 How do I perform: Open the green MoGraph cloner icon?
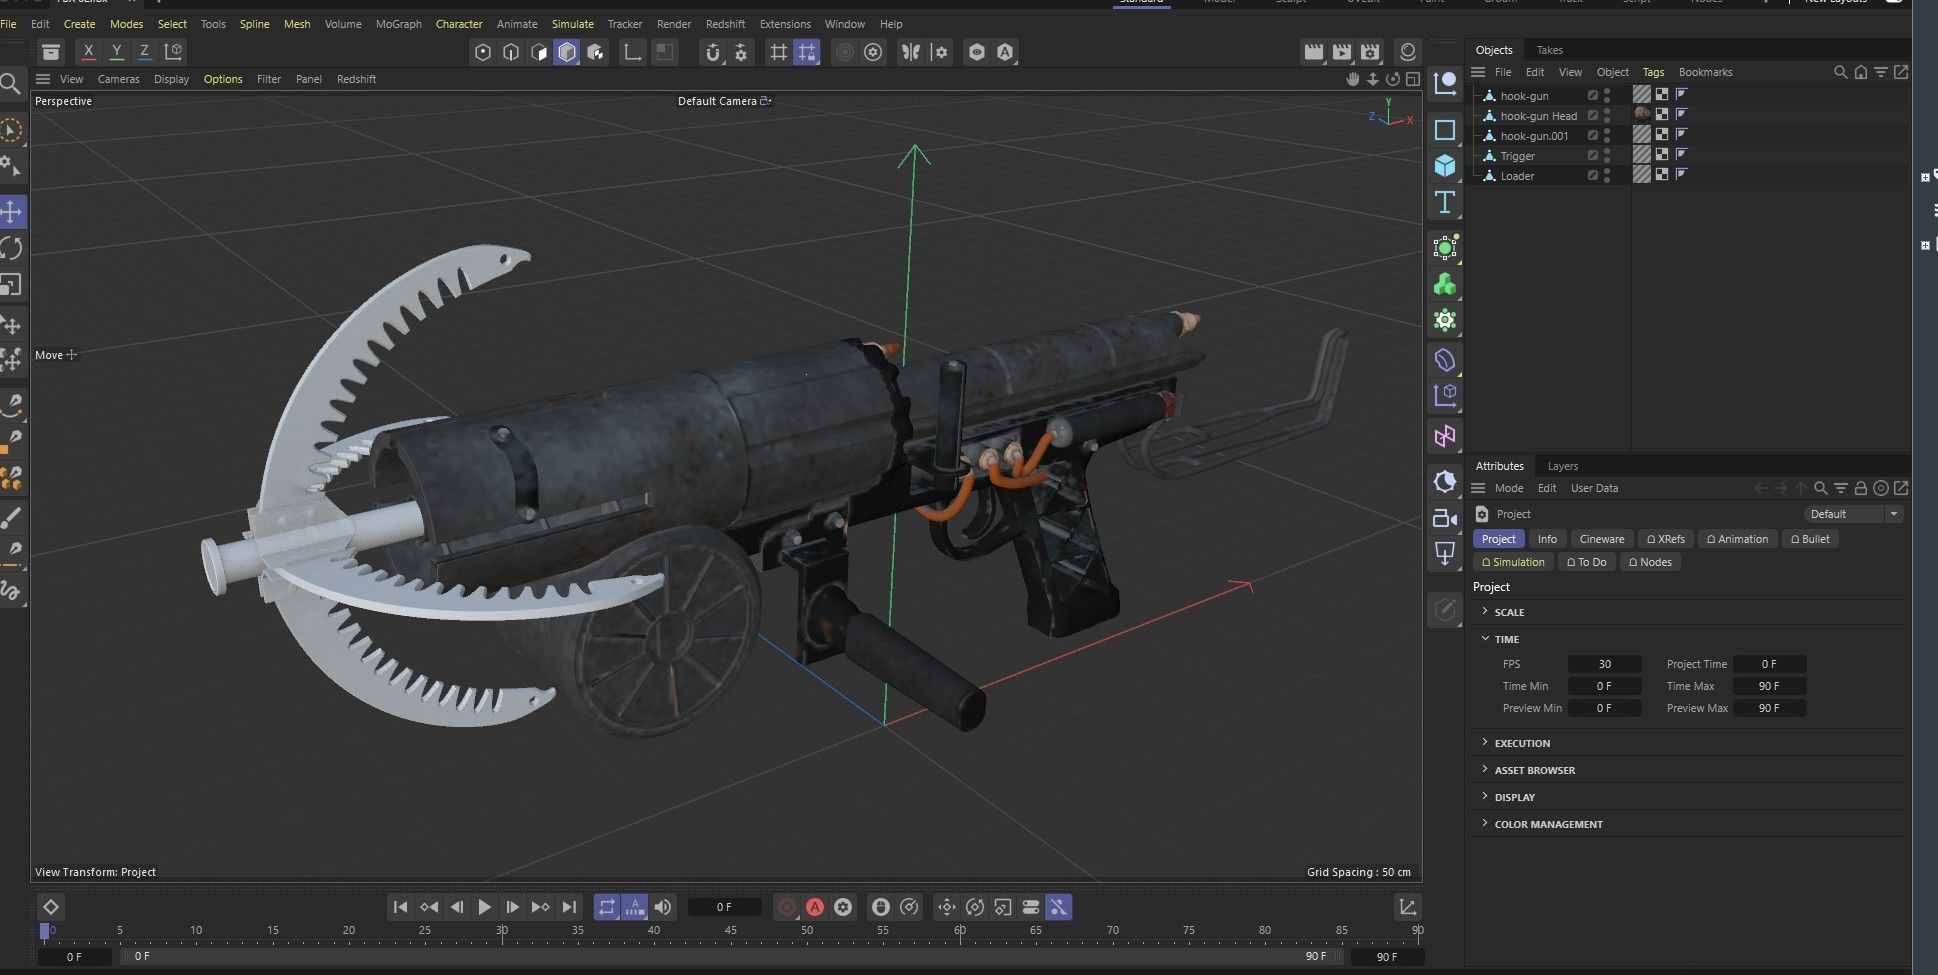[1445, 285]
